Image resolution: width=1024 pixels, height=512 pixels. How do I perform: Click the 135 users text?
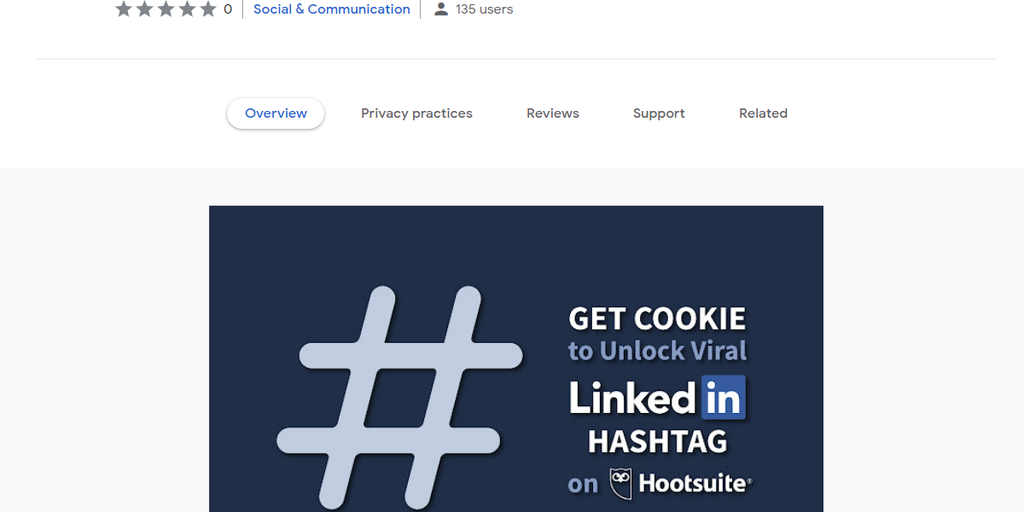485,9
